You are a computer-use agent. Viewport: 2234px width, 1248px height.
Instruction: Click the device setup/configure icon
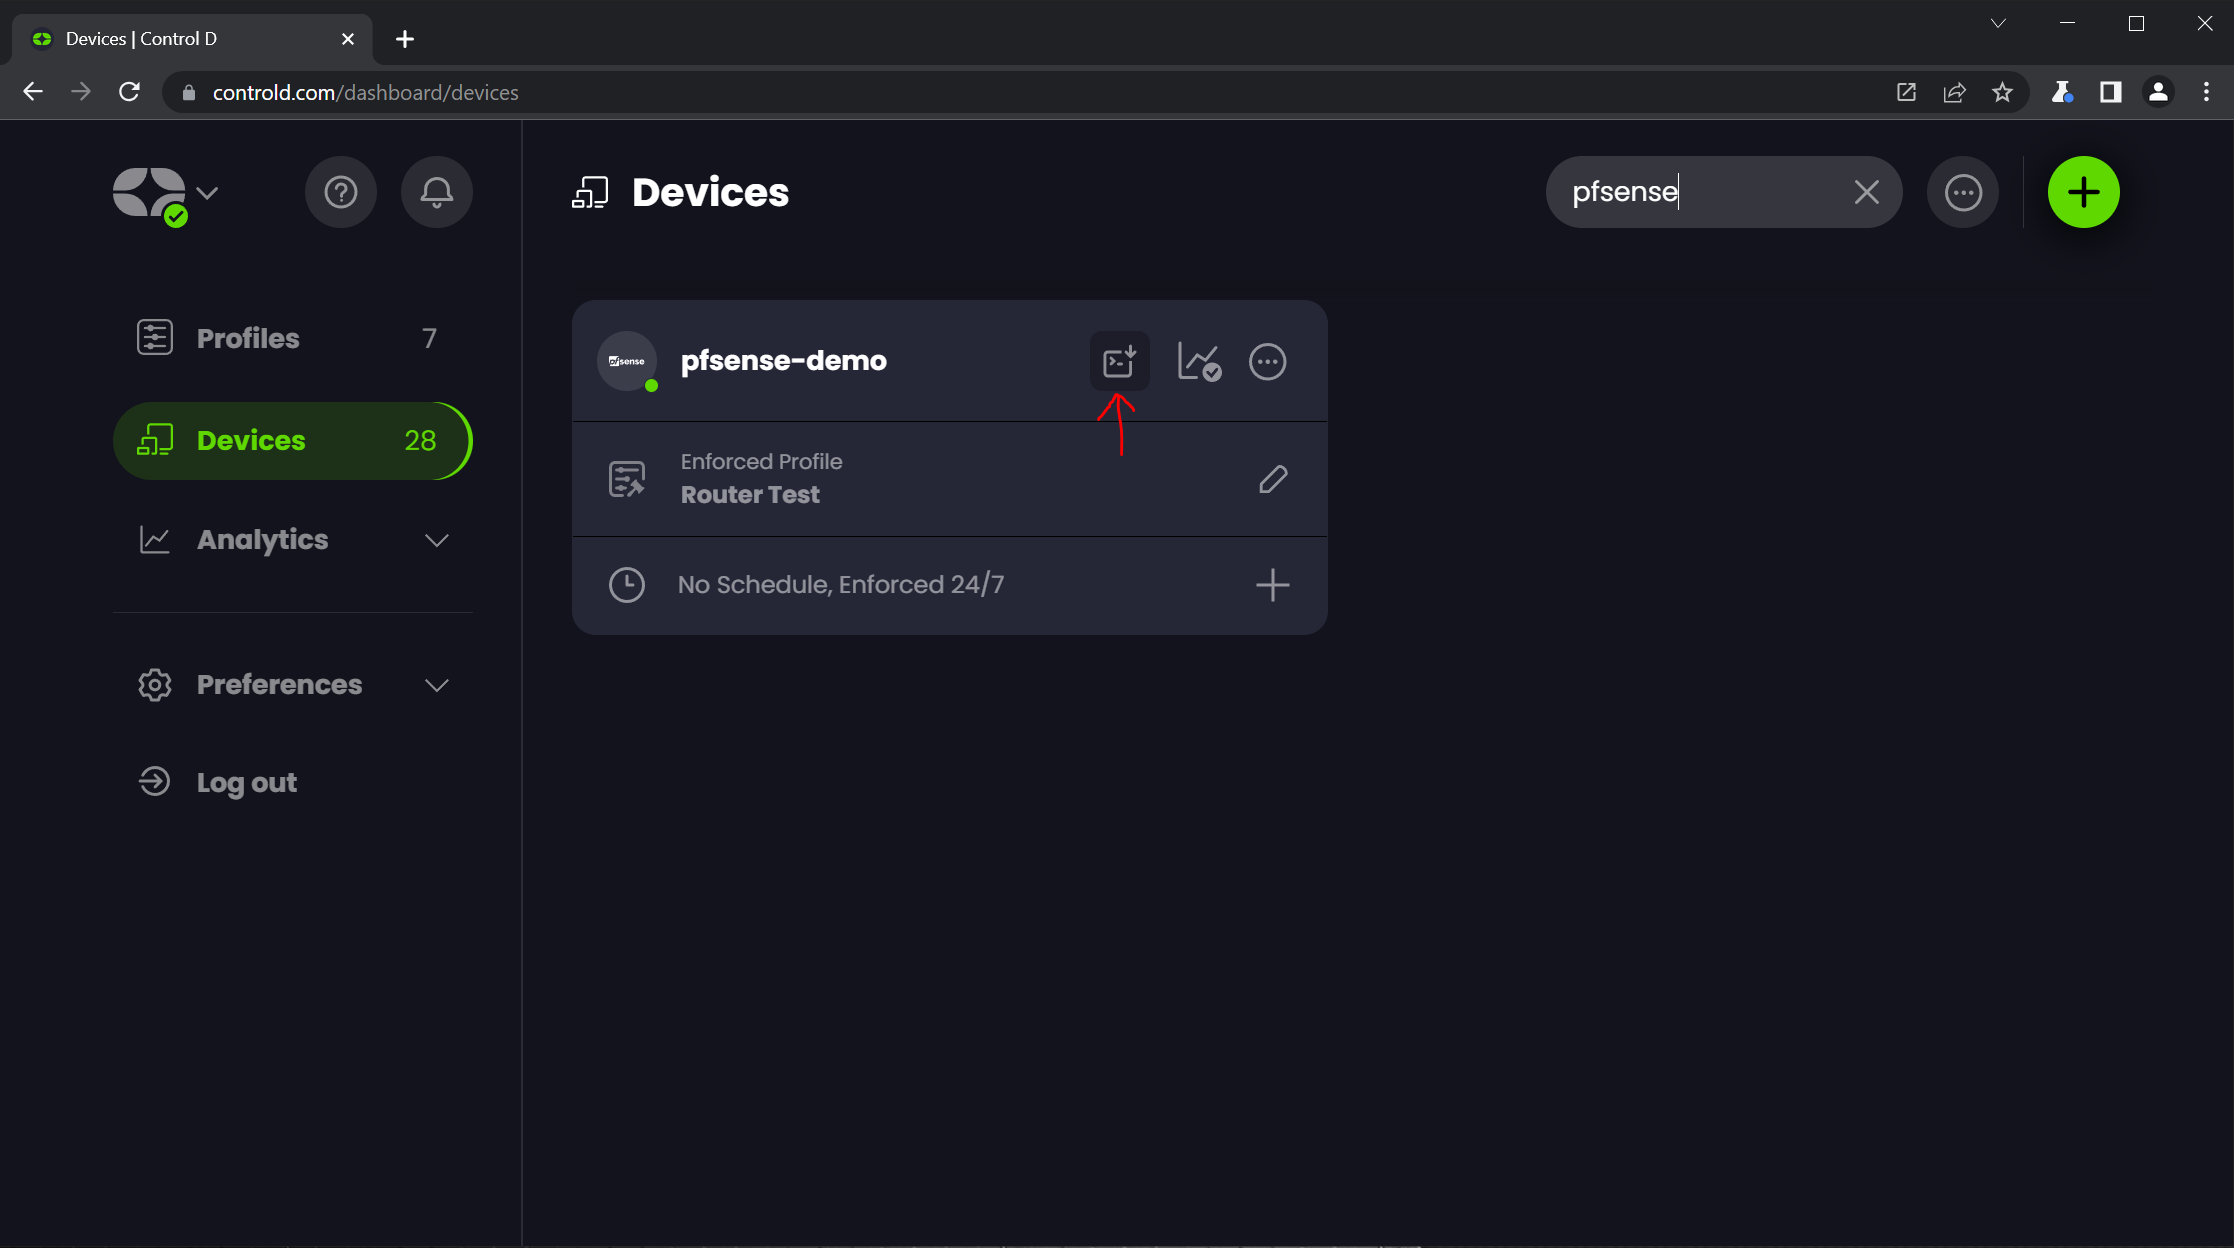coord(1119,361)
